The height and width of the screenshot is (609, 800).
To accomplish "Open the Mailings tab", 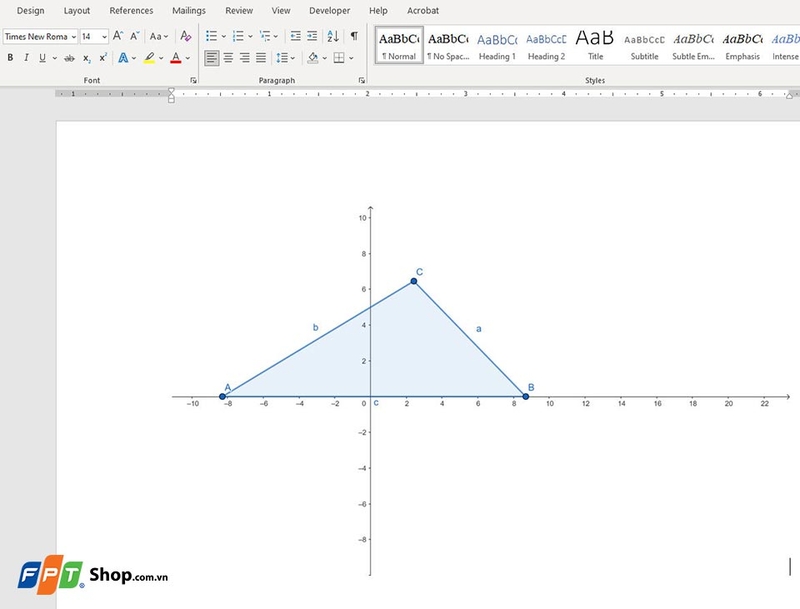I will point(189,10).
